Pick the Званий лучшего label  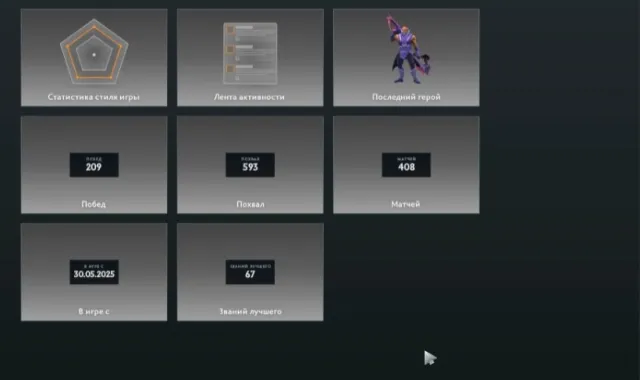[x=251, y=311]
